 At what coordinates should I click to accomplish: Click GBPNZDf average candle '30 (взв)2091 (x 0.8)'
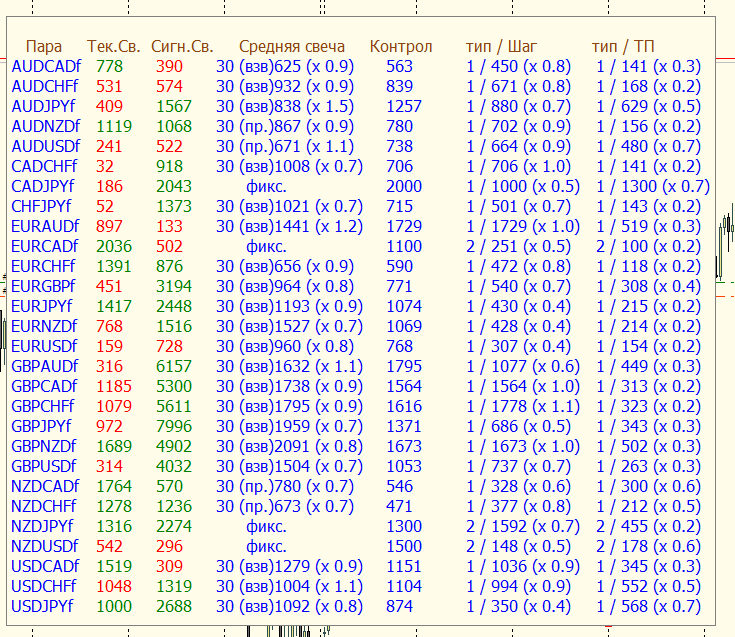[x=289, y=446]
